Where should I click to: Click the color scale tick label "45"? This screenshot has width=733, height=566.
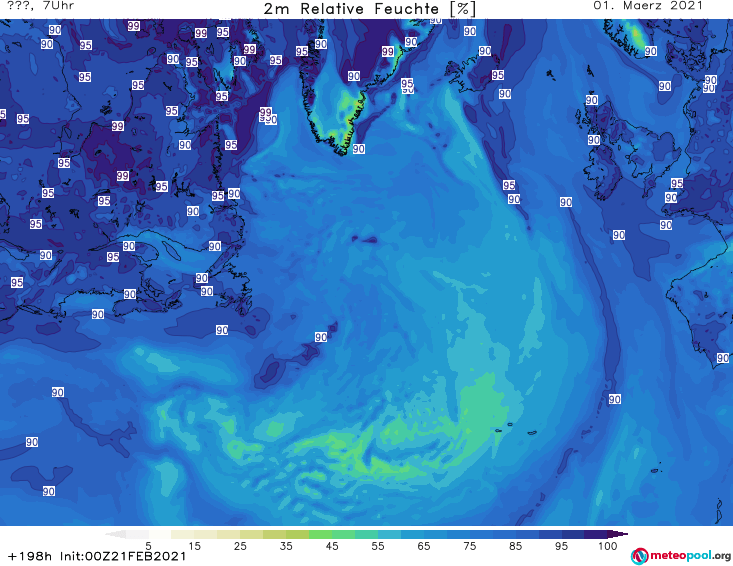332,546
